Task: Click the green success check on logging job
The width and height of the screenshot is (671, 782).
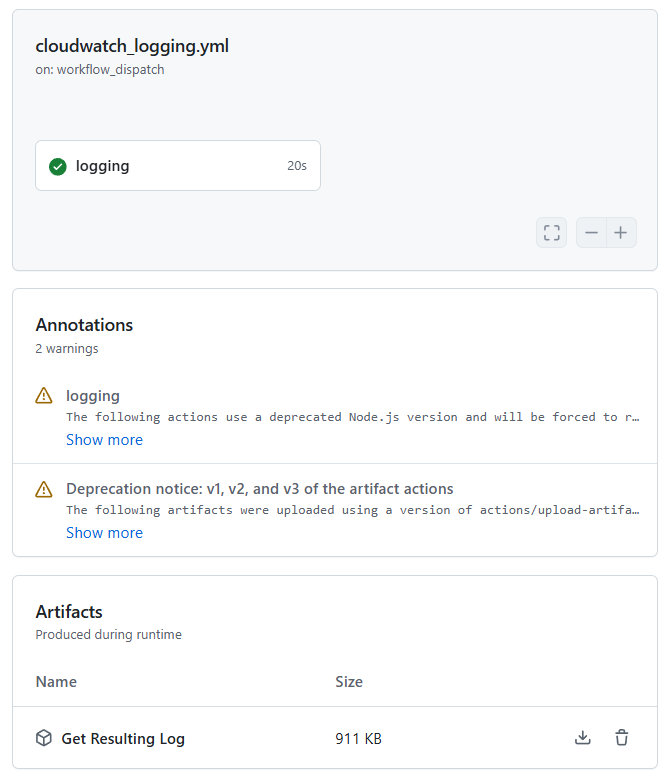Action: pos(58,167)
